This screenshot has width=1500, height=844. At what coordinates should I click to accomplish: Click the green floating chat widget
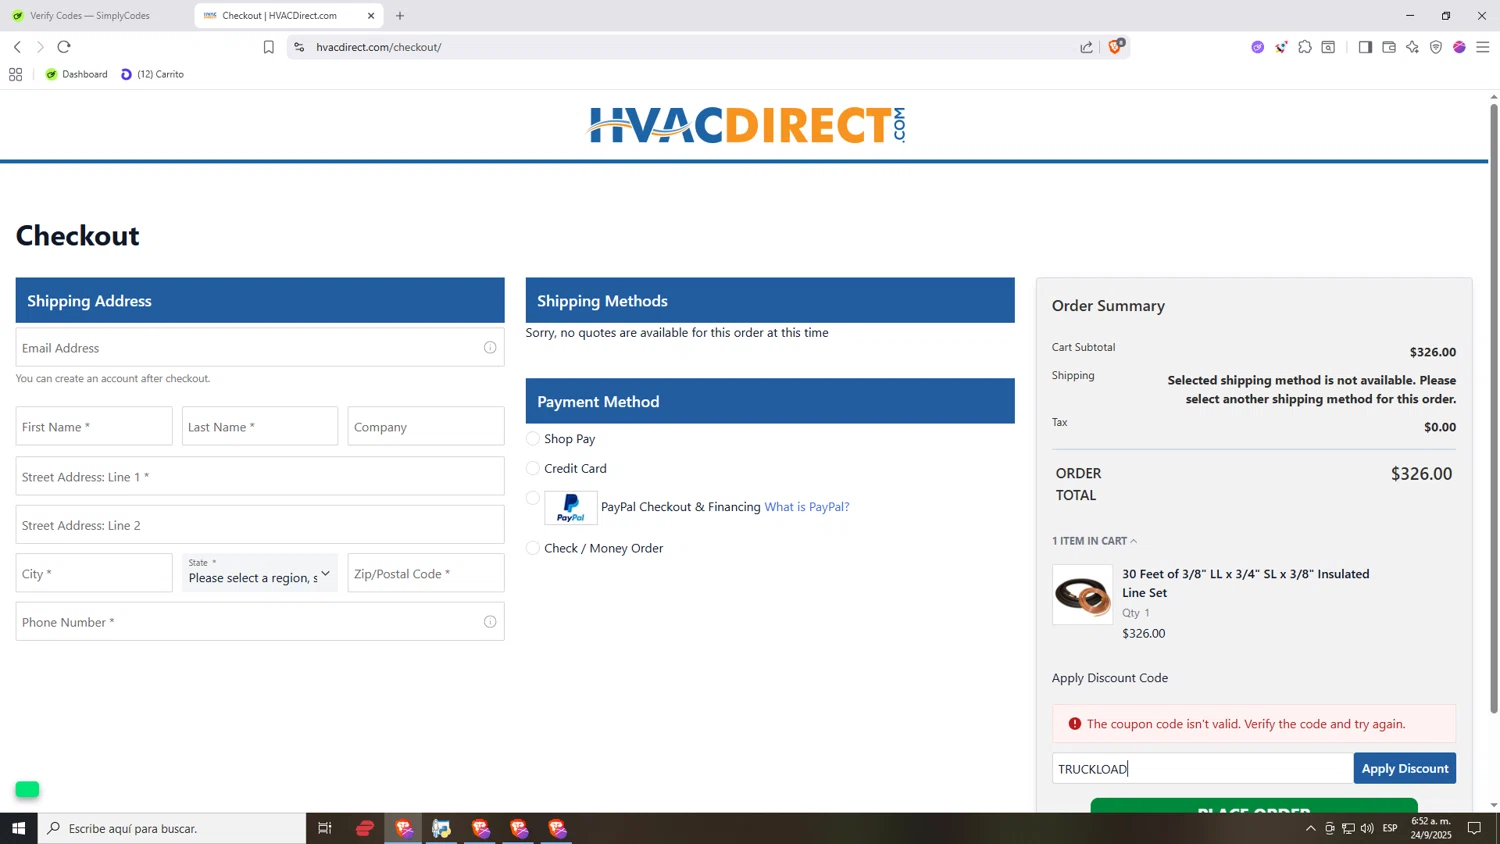[27, 789]
